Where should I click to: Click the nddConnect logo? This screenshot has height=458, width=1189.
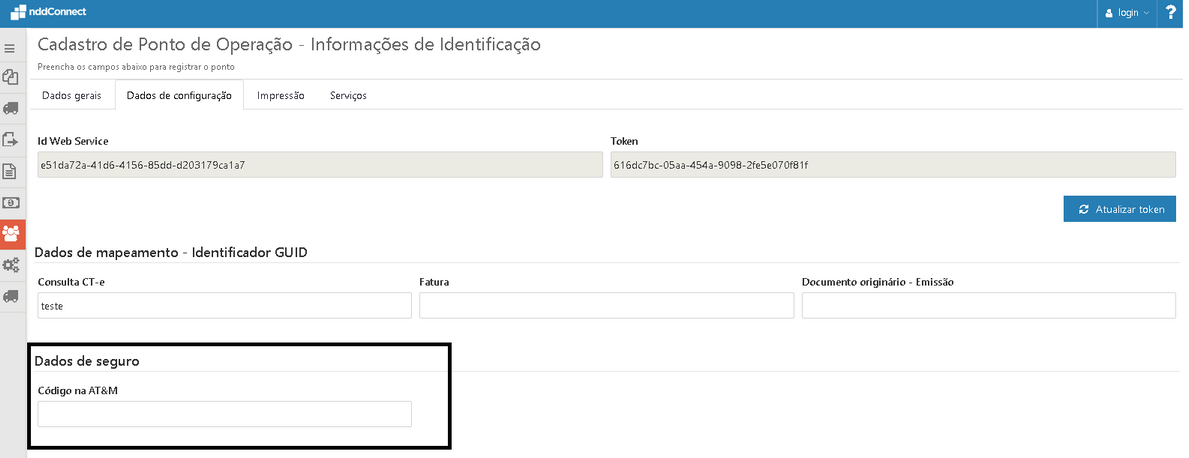[48, 12]
